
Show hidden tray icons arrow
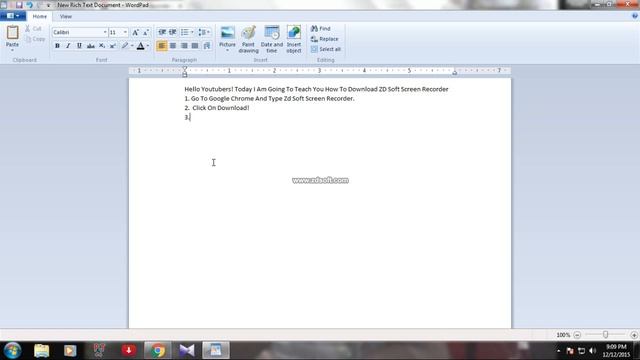pyautogui.click(x=558, y=351)
